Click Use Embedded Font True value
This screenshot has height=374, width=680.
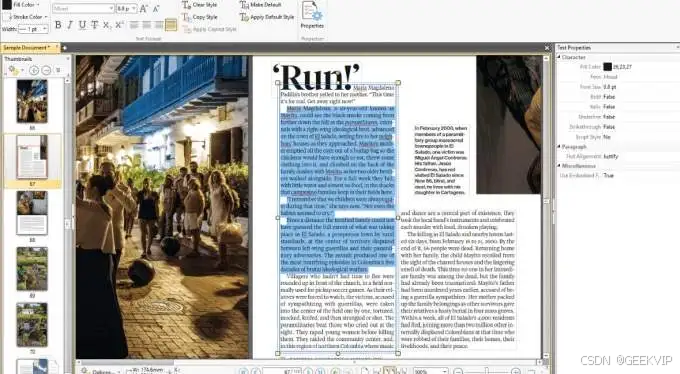coord(608,175)
